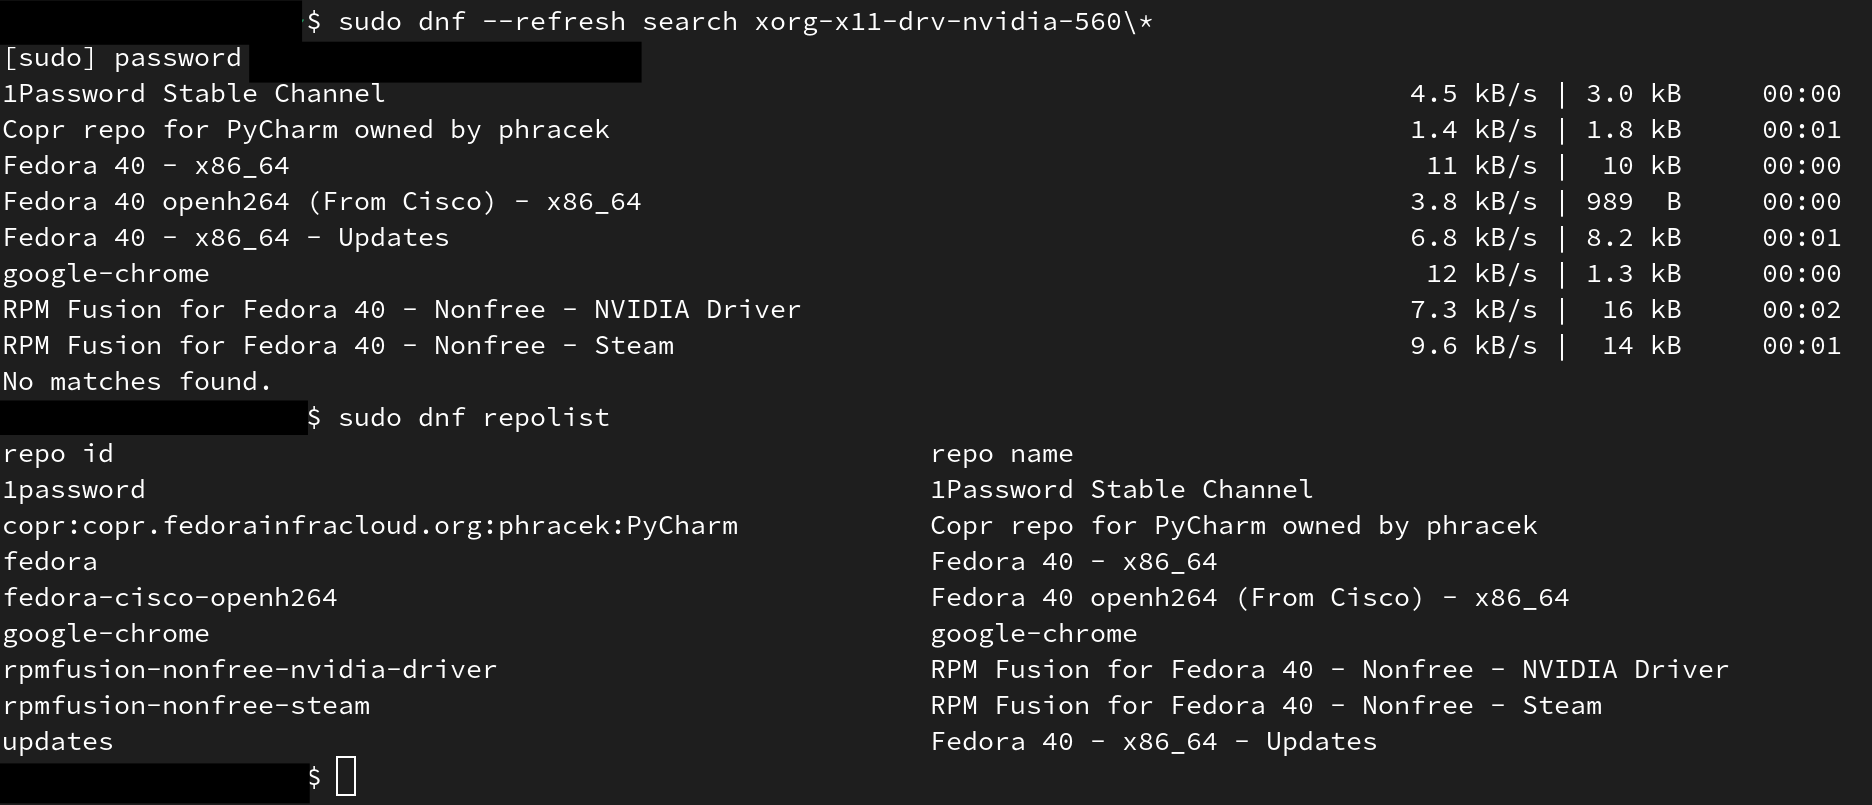Click the "rpmfusion-nonfree-steam" repo id
This screenshot has height=805, width=1872.
click(x=186, y=706)
